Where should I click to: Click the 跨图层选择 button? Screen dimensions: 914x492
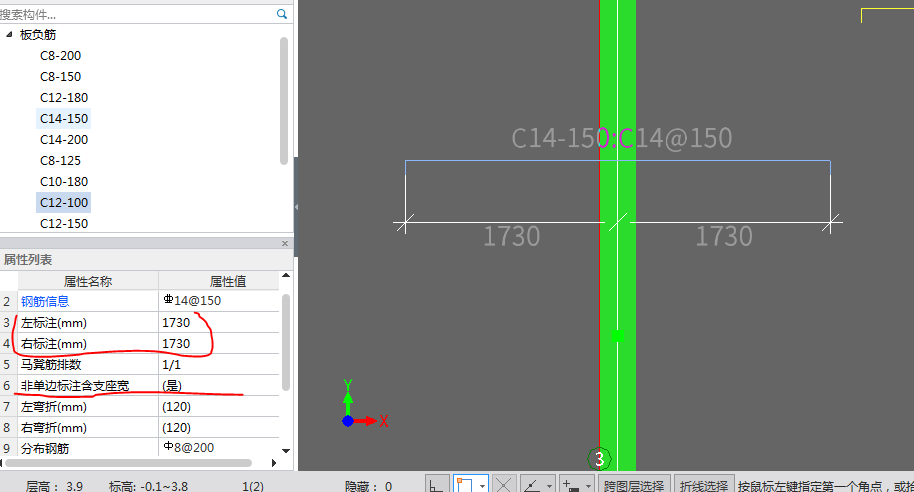click(x=634, y=485)
